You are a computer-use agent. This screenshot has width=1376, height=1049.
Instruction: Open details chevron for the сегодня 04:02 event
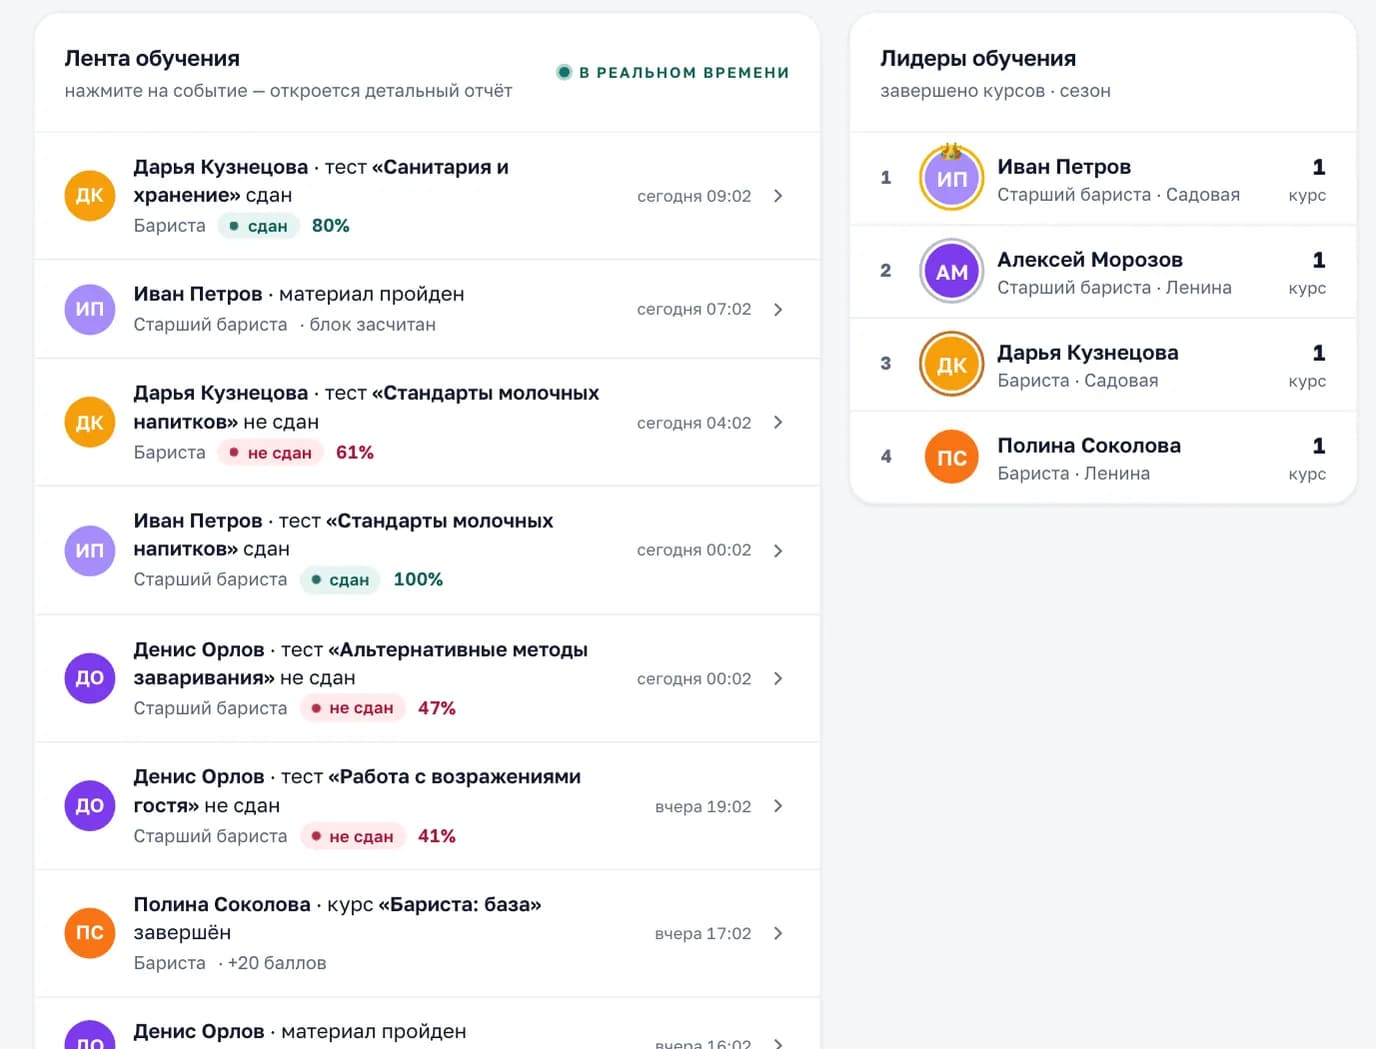click(x=778, y=422)
